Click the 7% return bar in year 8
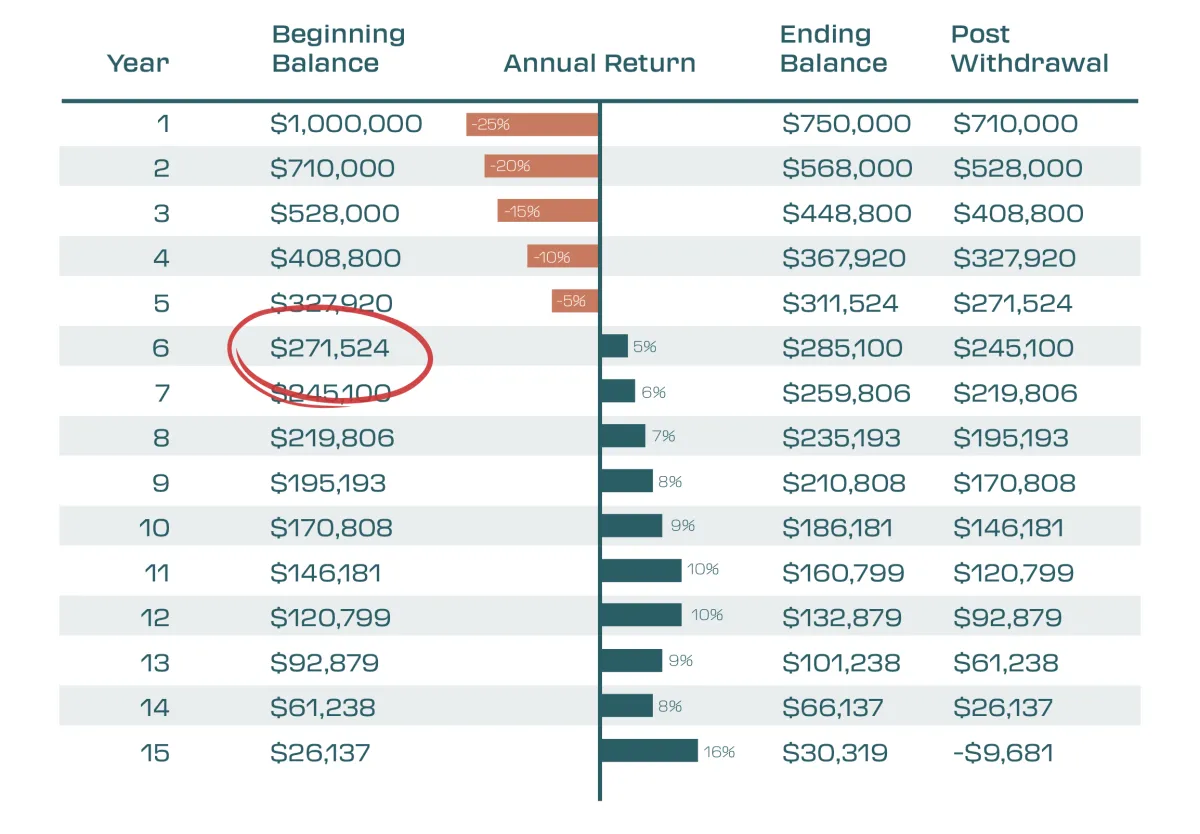 tap(623, 436)
